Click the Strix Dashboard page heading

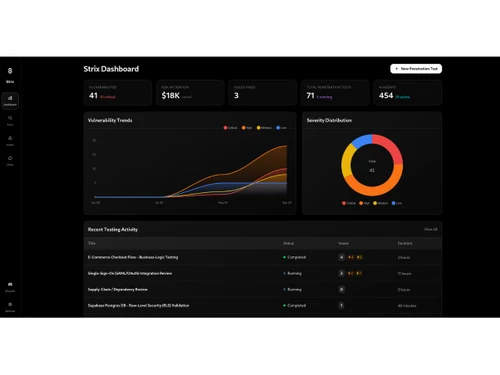point(111,69)
